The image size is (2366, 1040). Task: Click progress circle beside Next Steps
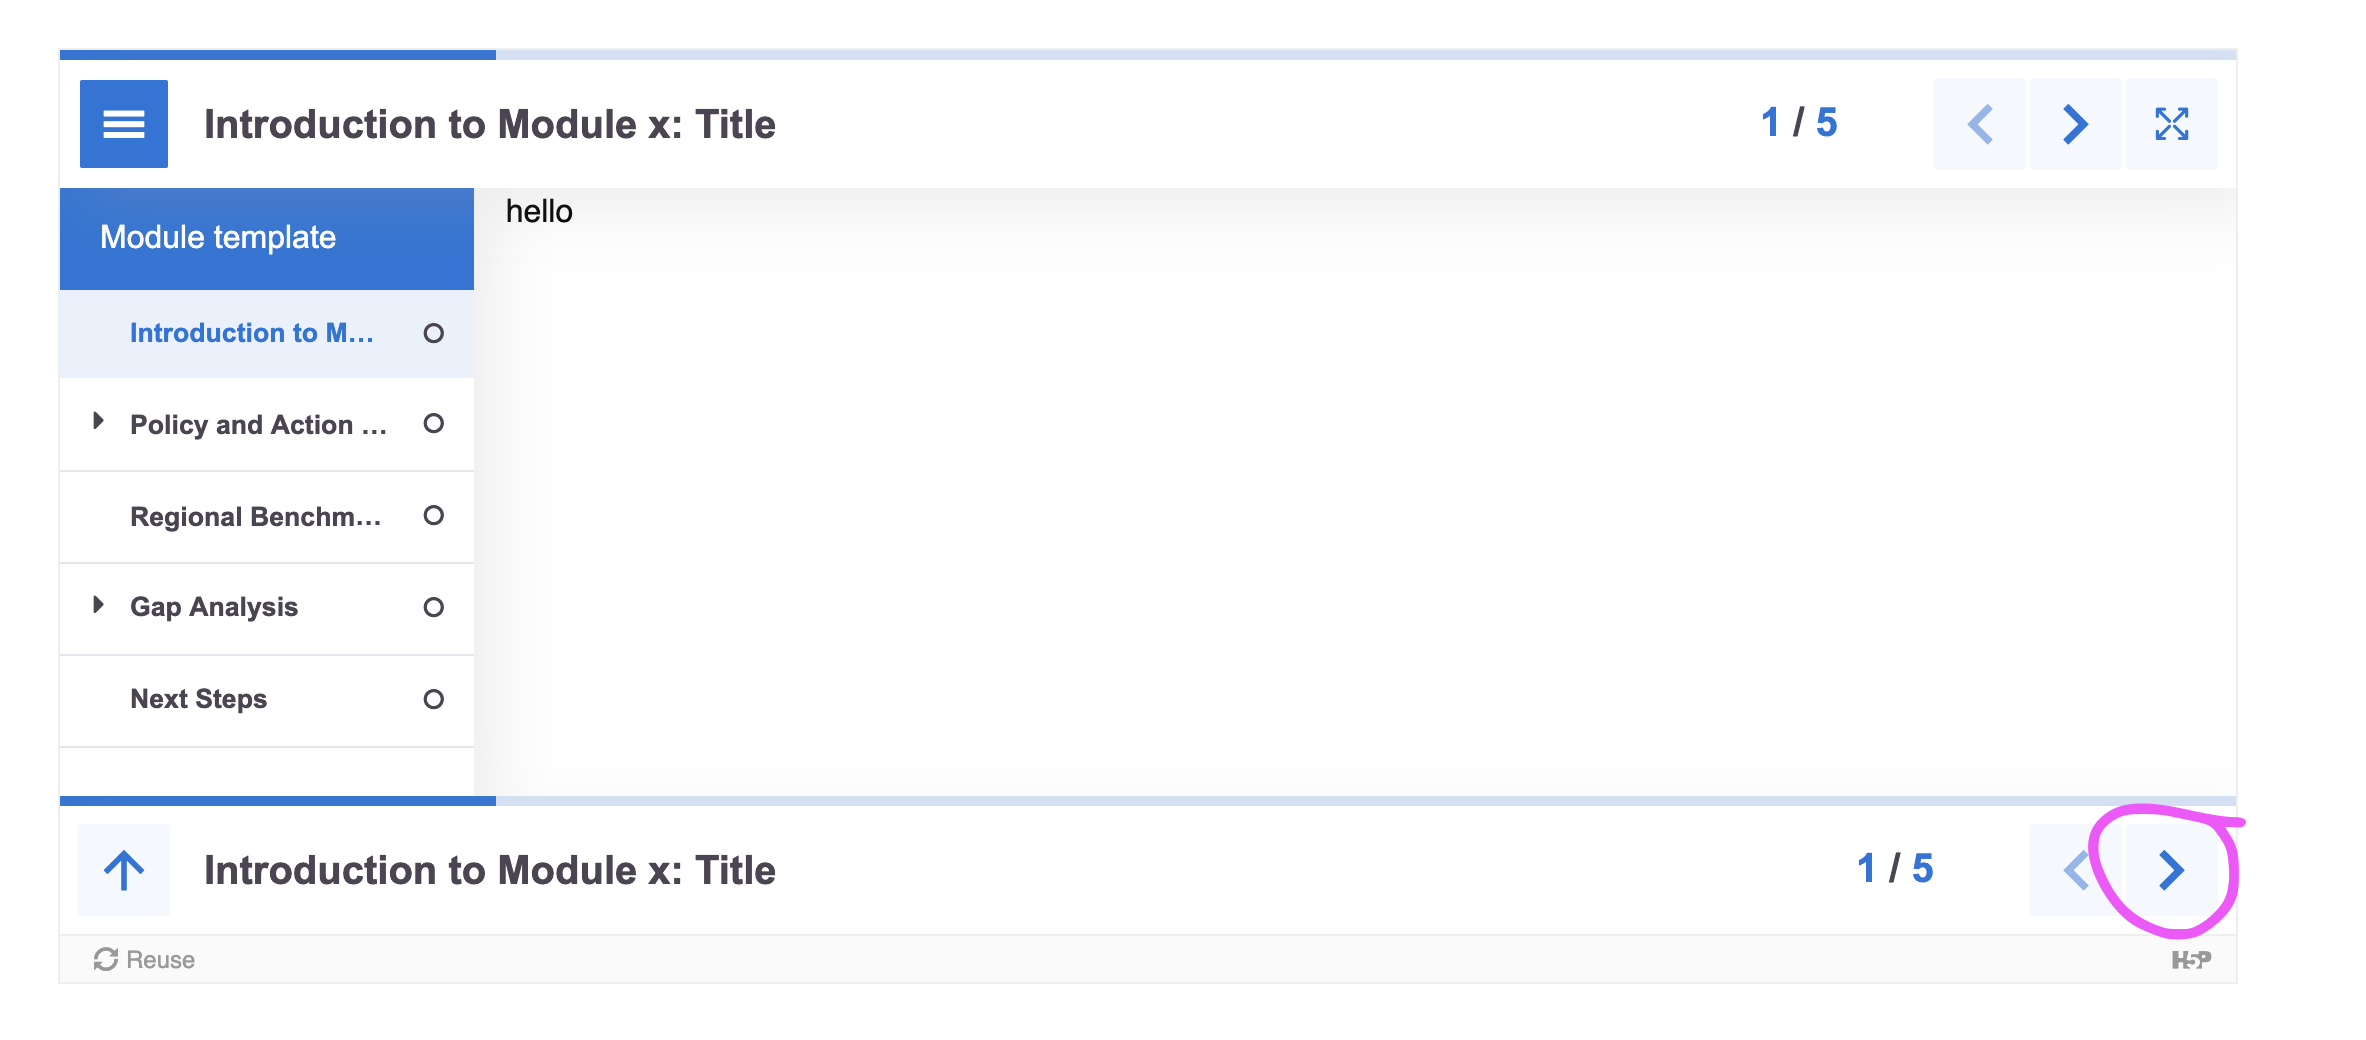click(433, 699)
